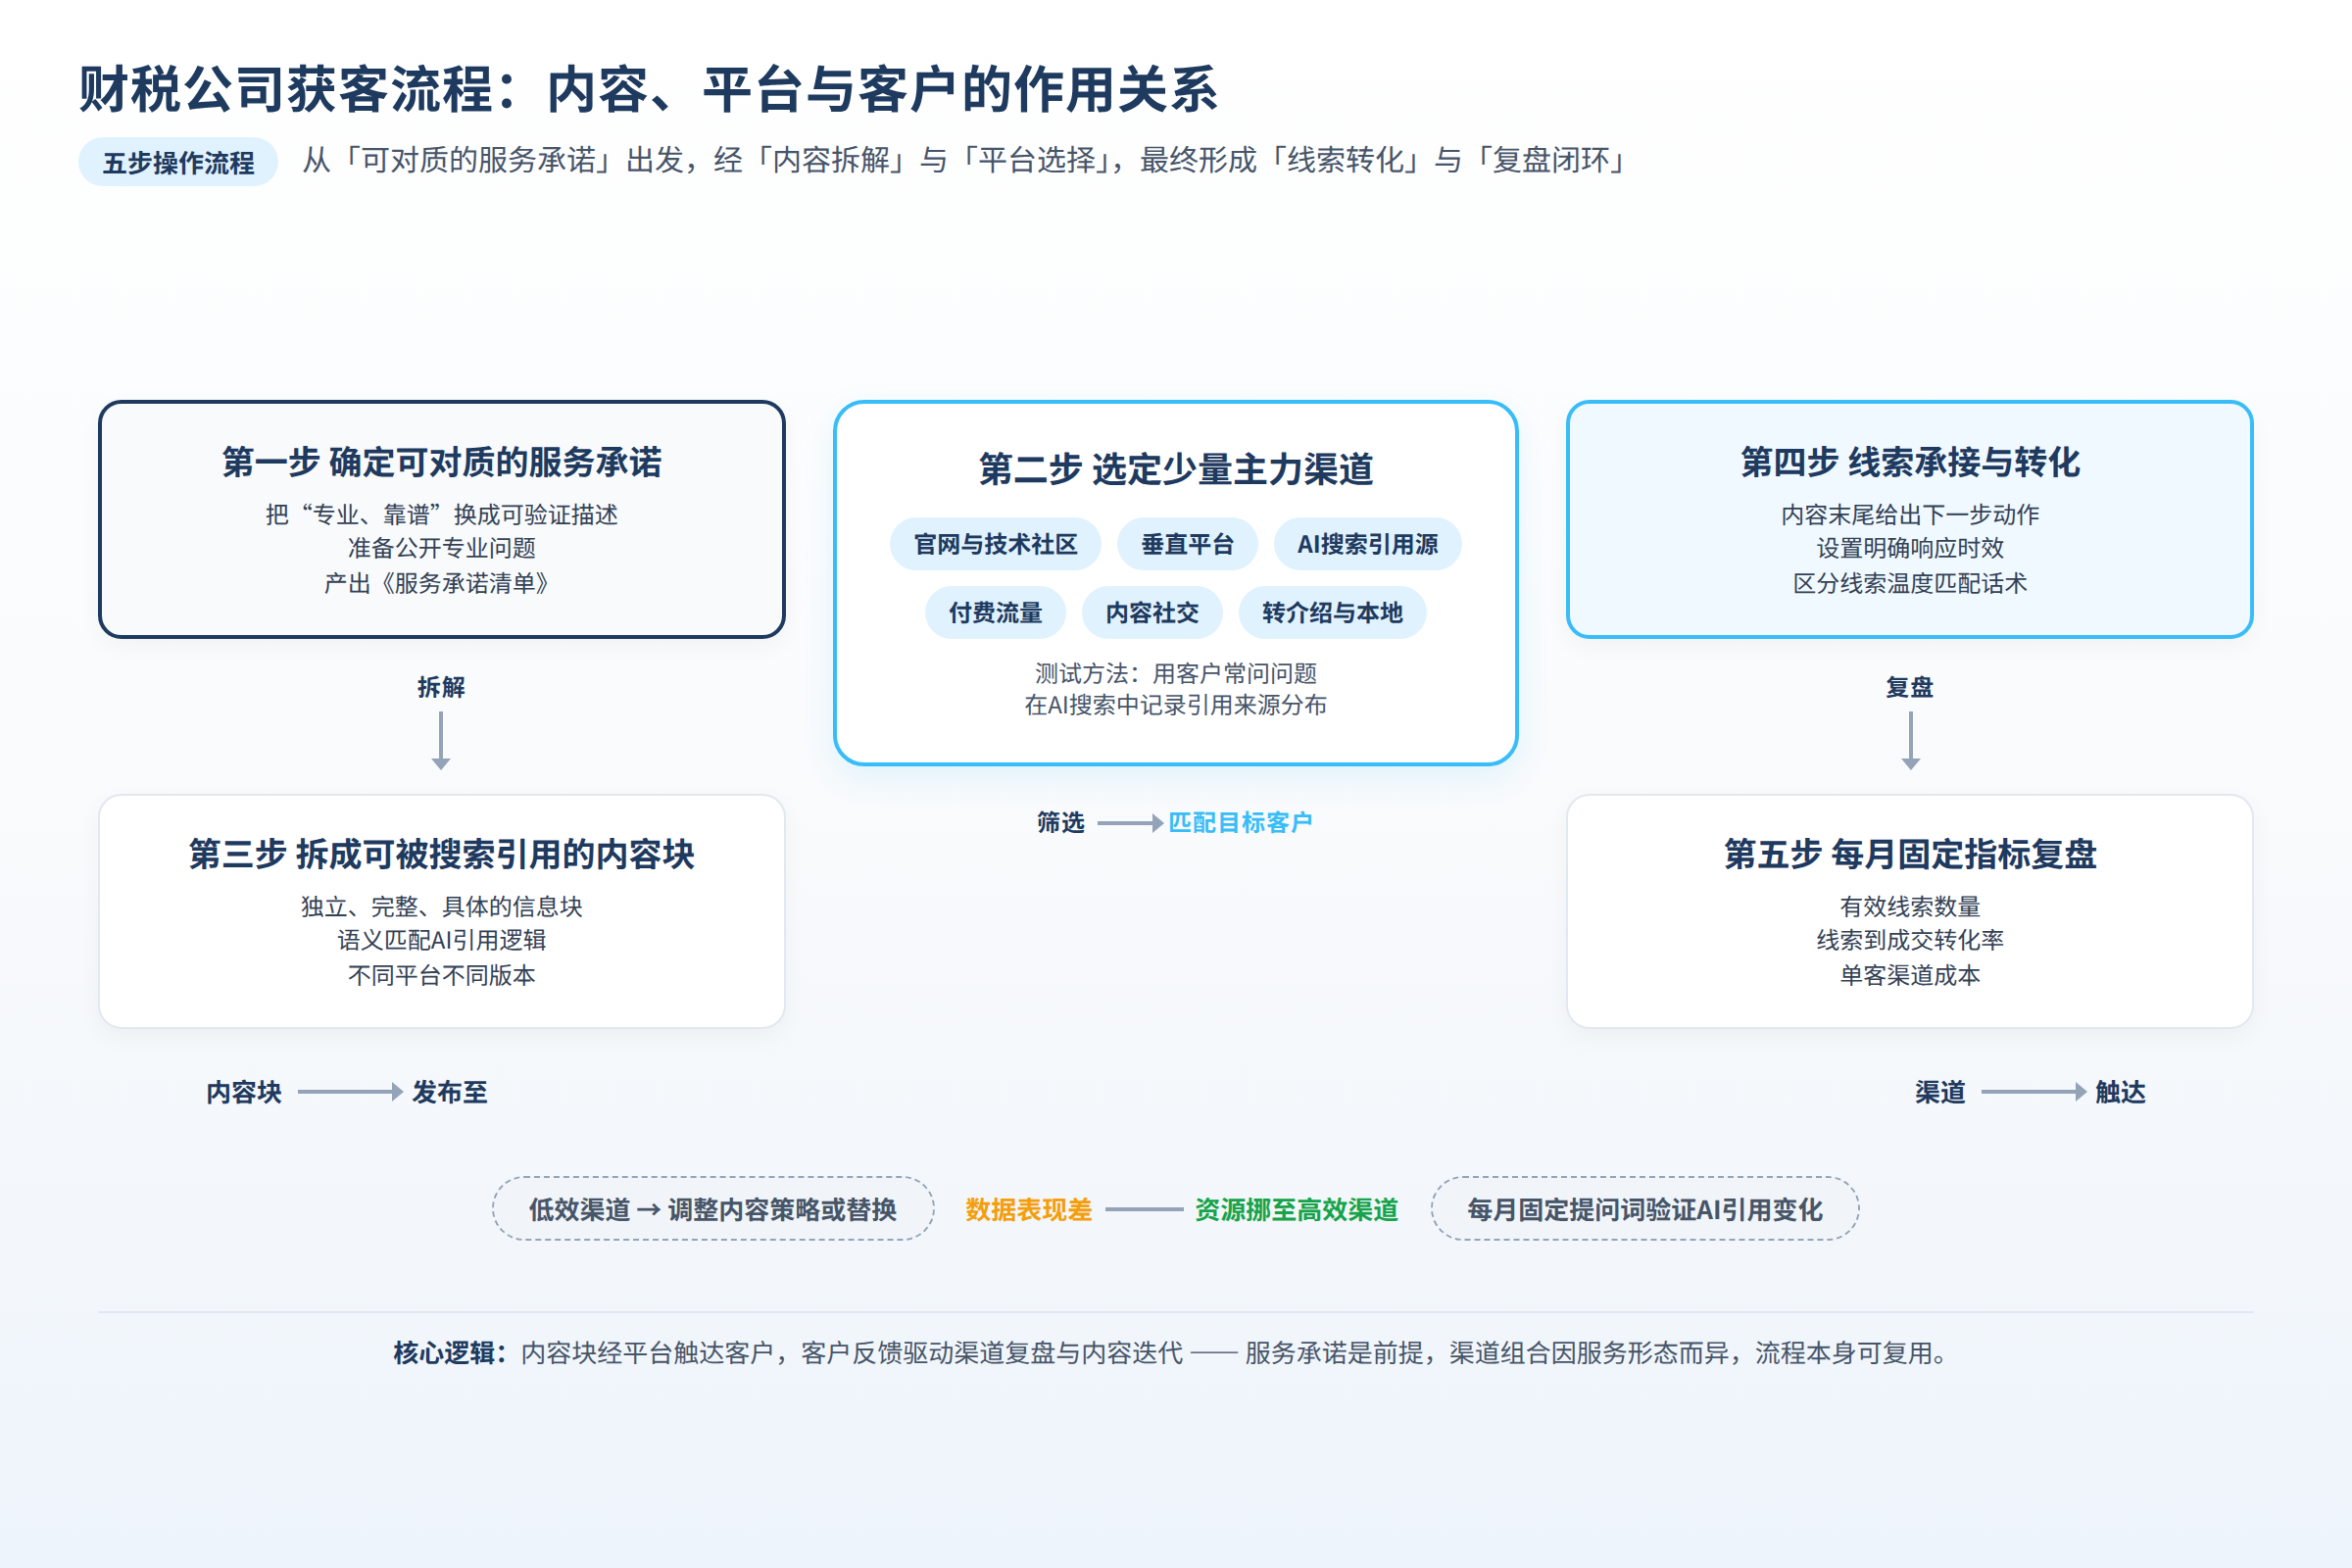Click the 五步操作流程 badge
Viewport: 2352px width, 1568px height.
pyautogui.click(x=178, y=162)
